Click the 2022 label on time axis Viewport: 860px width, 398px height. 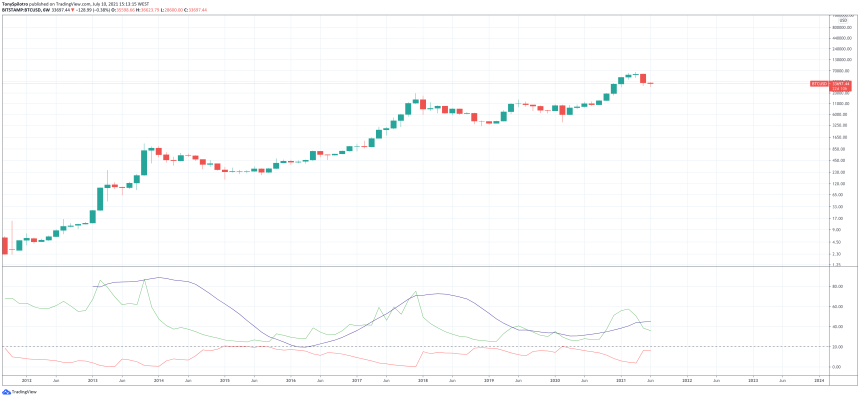coord(687,379)
